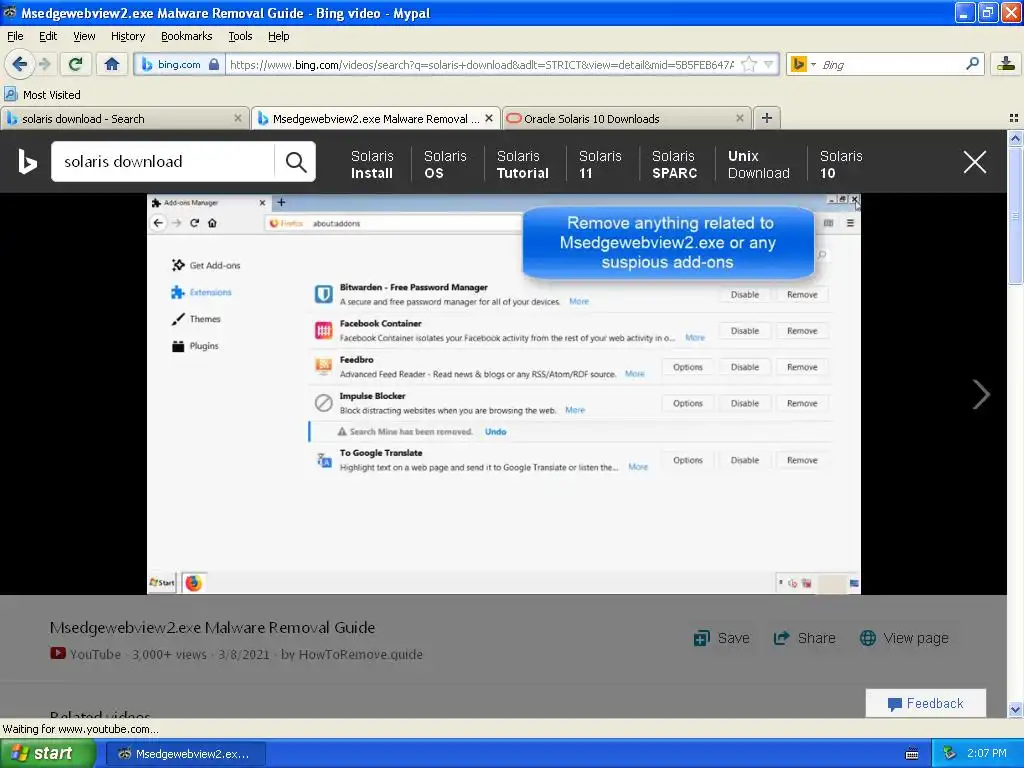
Task: Select the Solaris Tutorial suggestion
Action: [523, 165]
